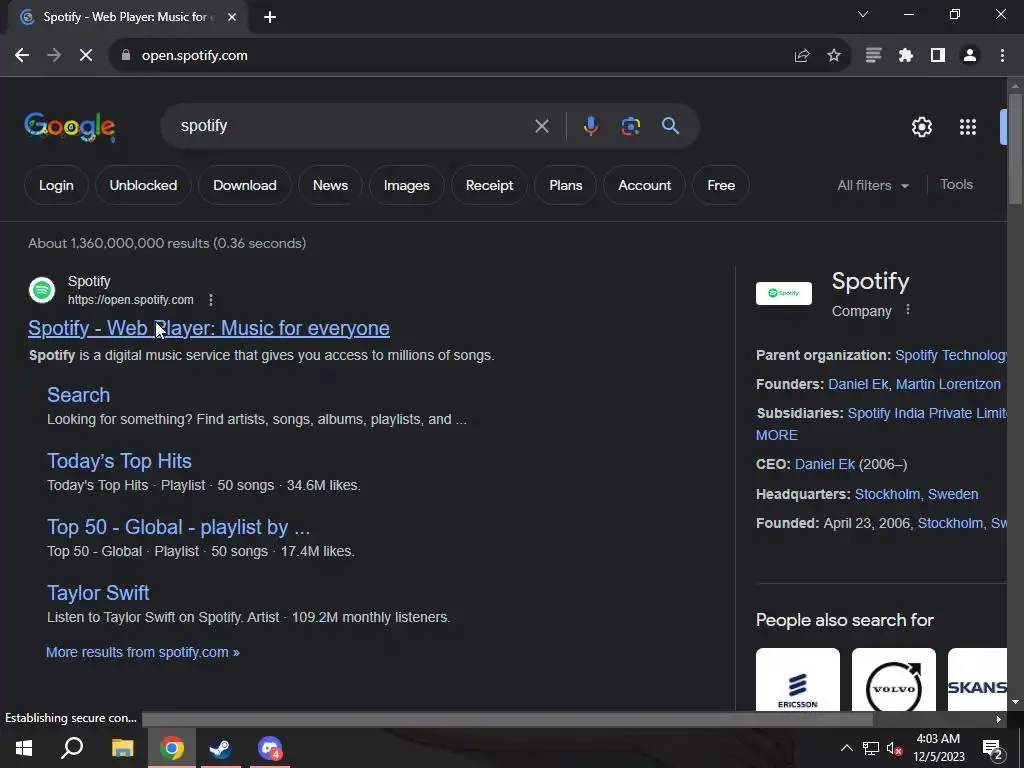Open Chrome's three-dot menu

pos(1002,56)
